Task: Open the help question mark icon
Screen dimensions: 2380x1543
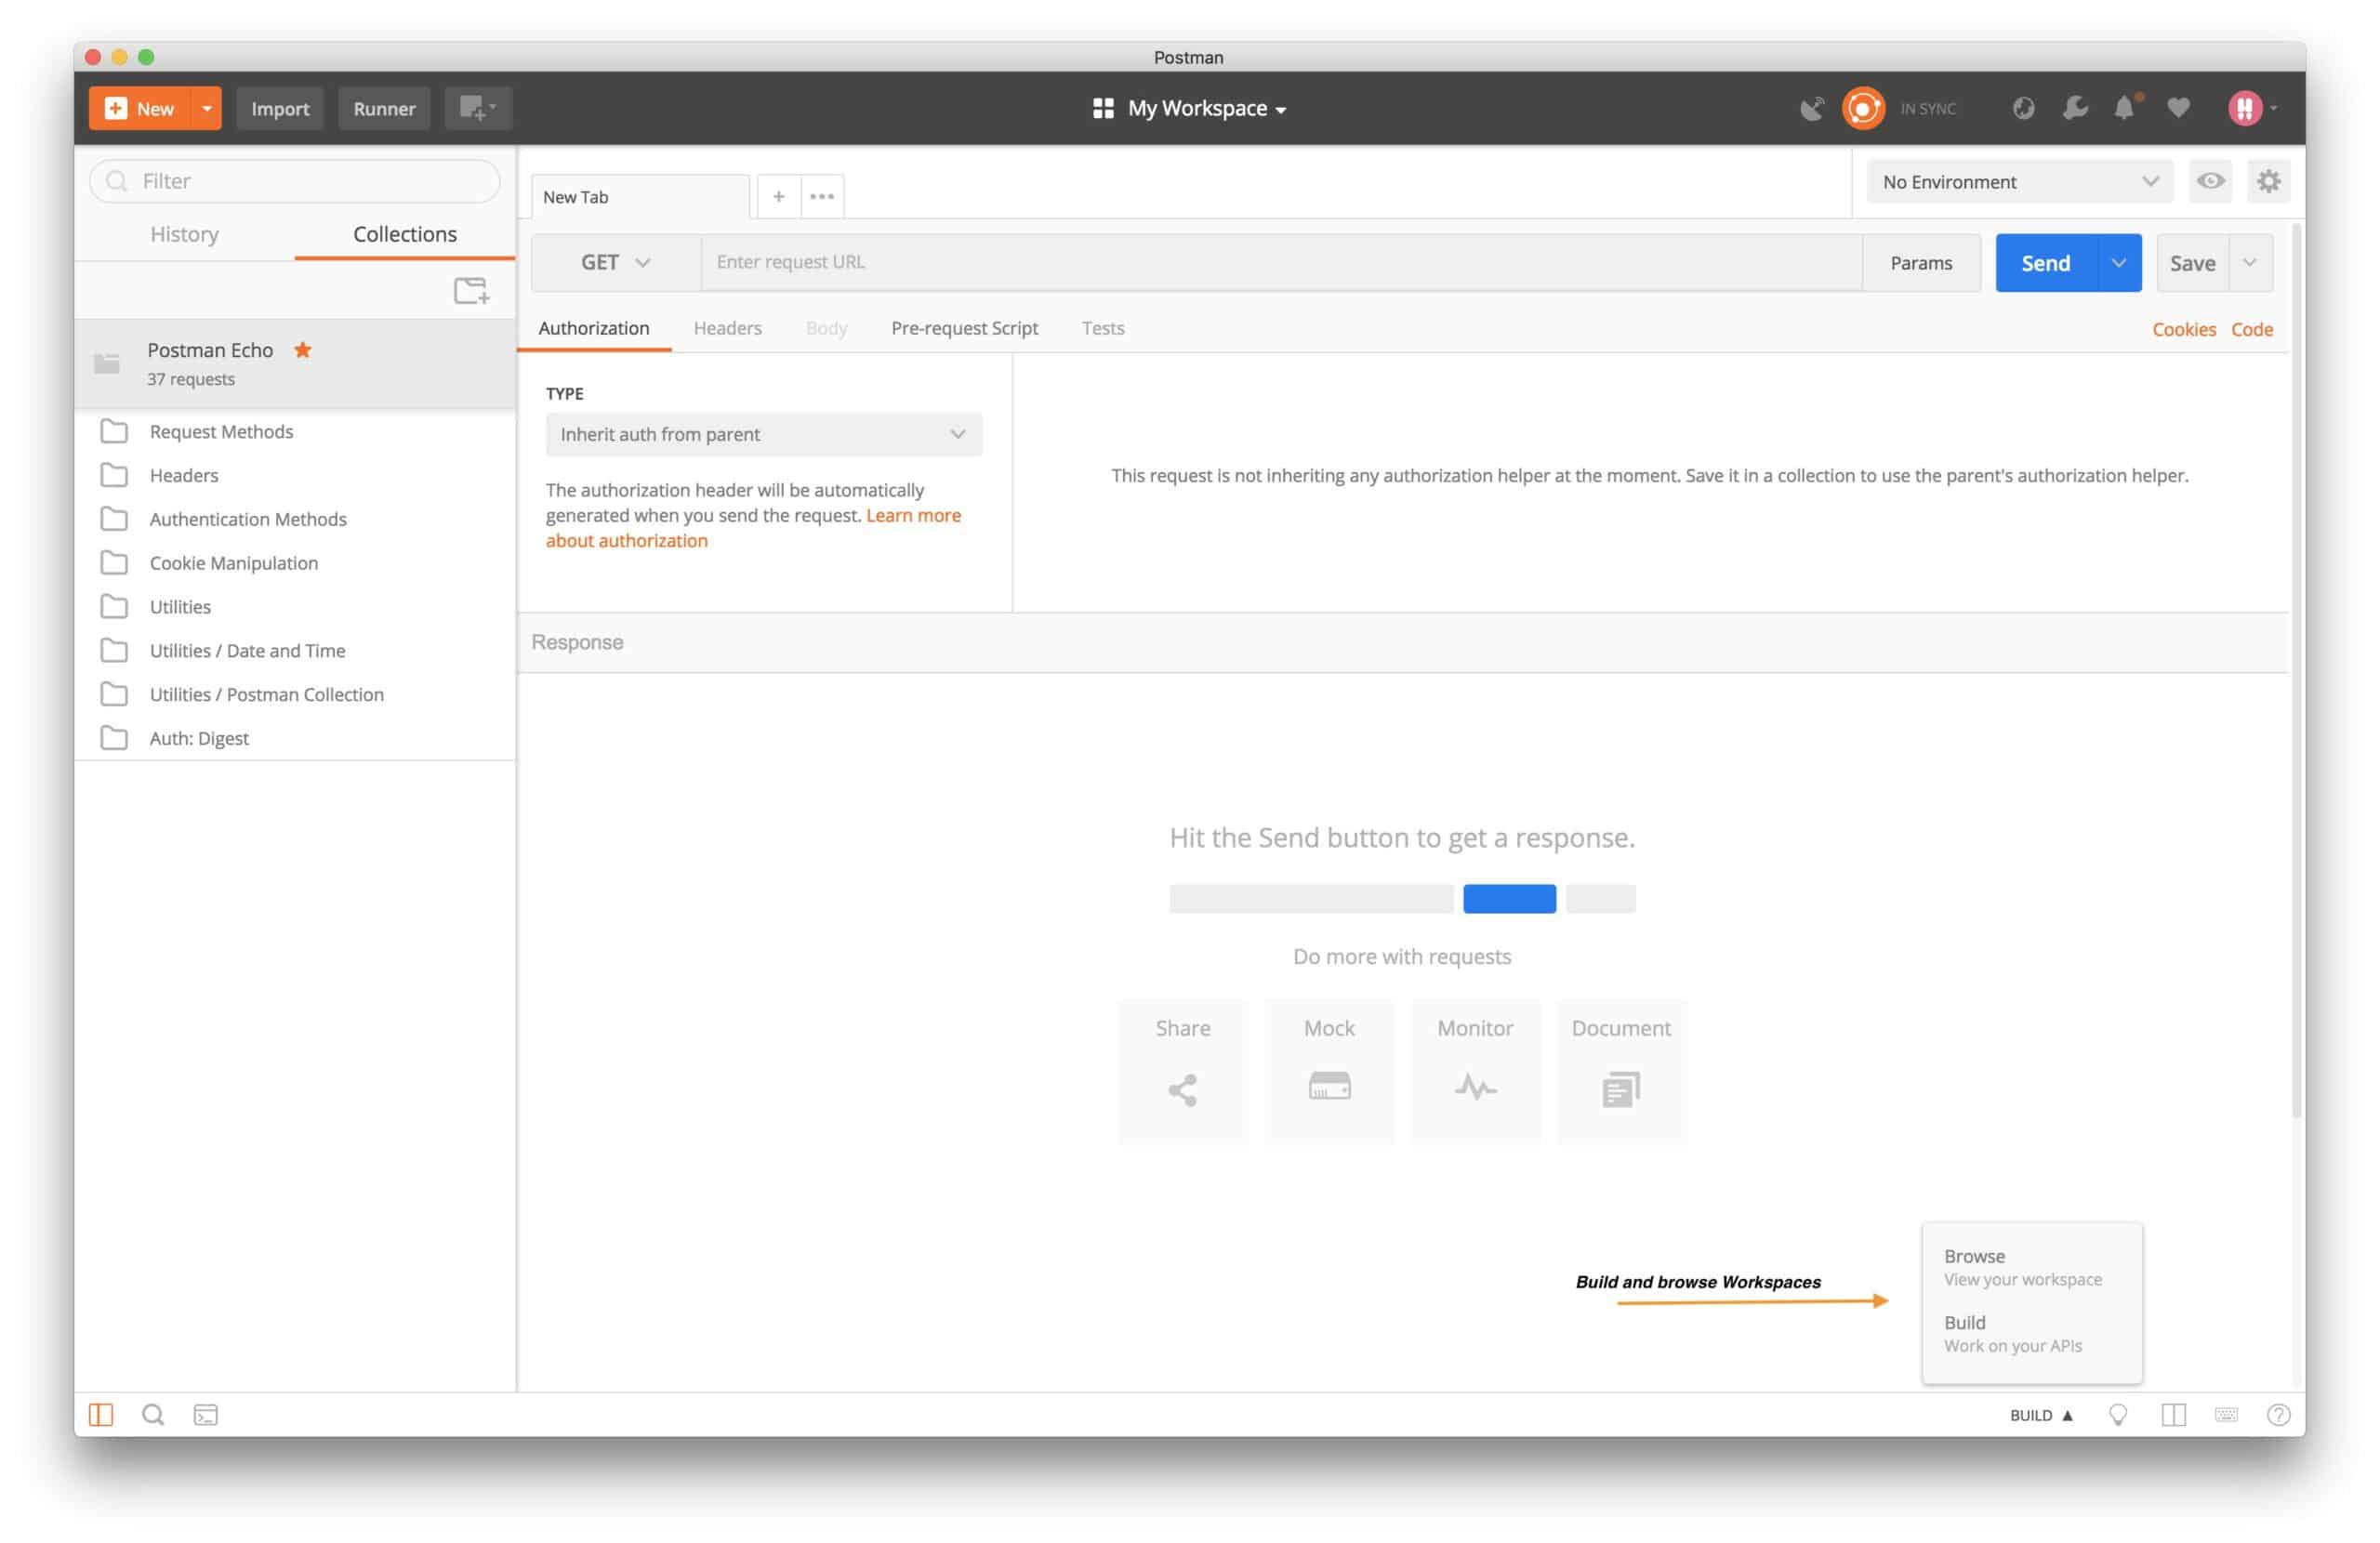Action: pos(2278,1414)
